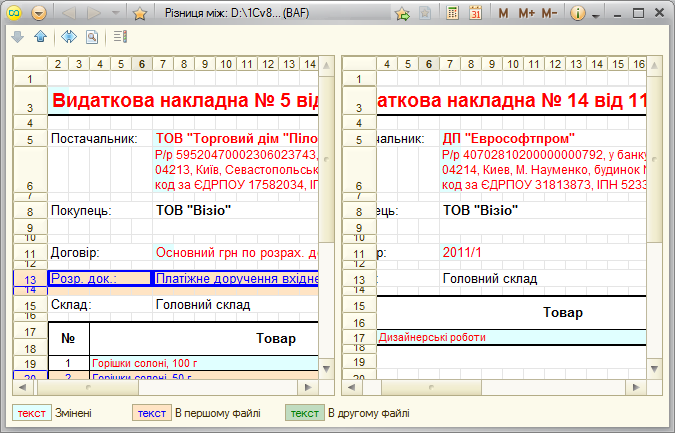The image size is (675, 433).
Task: Click the Розр. док.: cell
Action: pyautogui.click(x=99, y=278)
